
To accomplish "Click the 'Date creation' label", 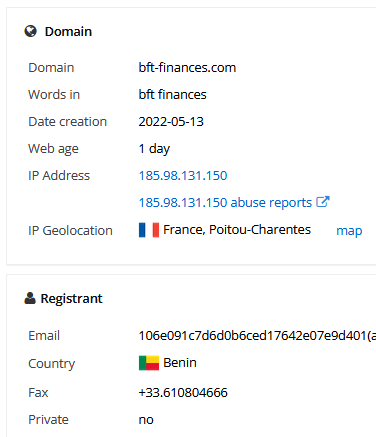I will 67,122.
